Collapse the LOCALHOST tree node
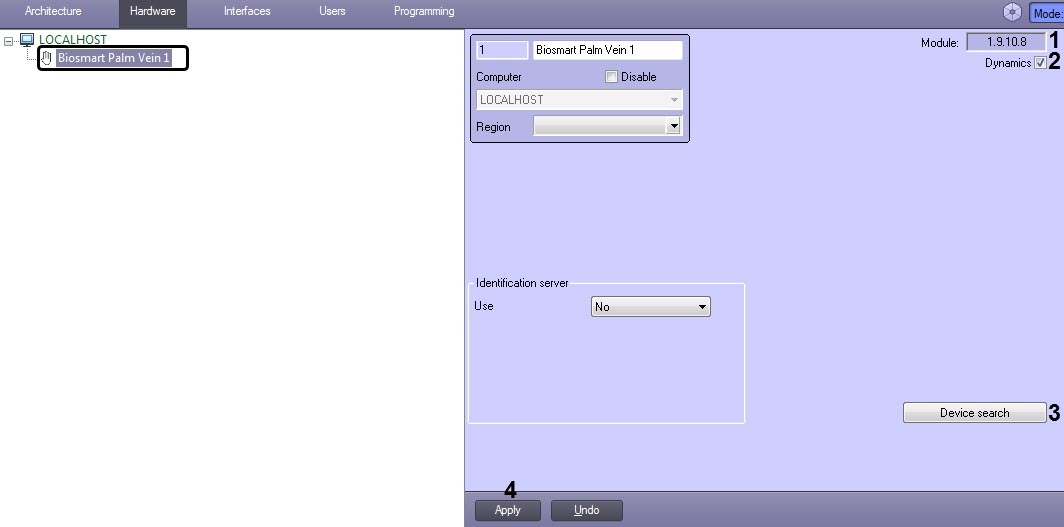The image size is (1064, 527). [x=9, y=41]
